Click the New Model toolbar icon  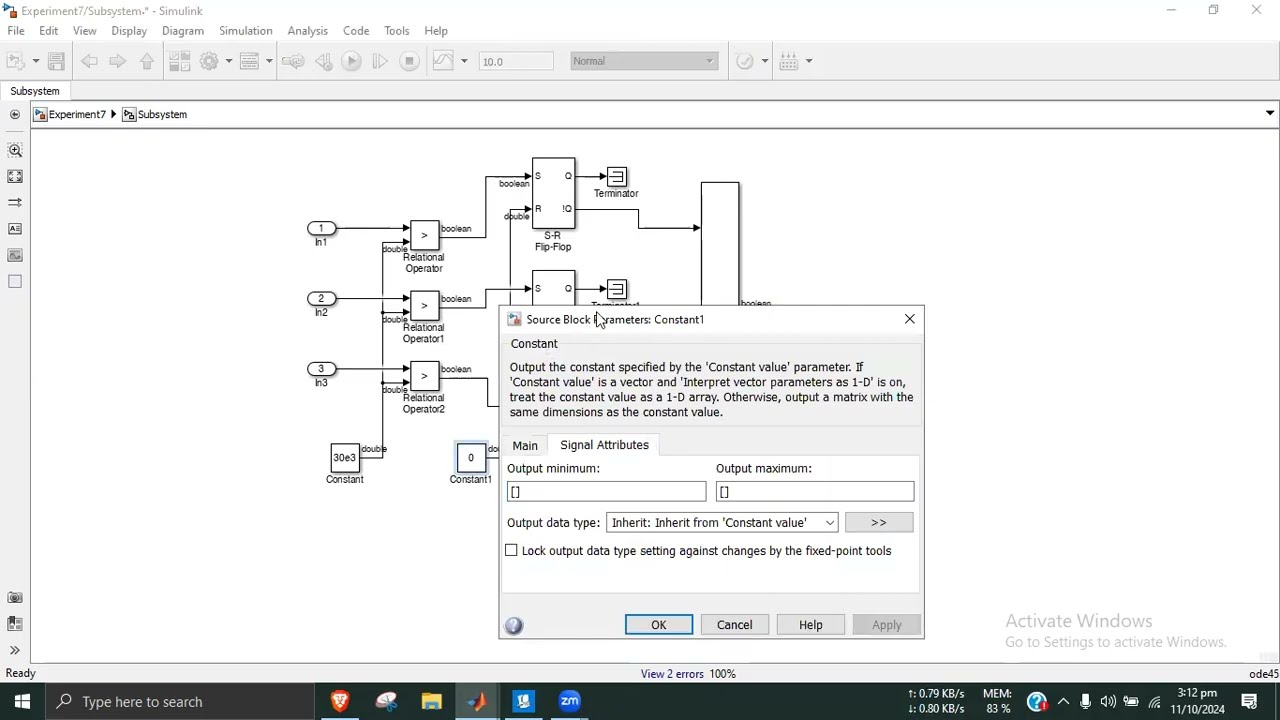(17, 61)
